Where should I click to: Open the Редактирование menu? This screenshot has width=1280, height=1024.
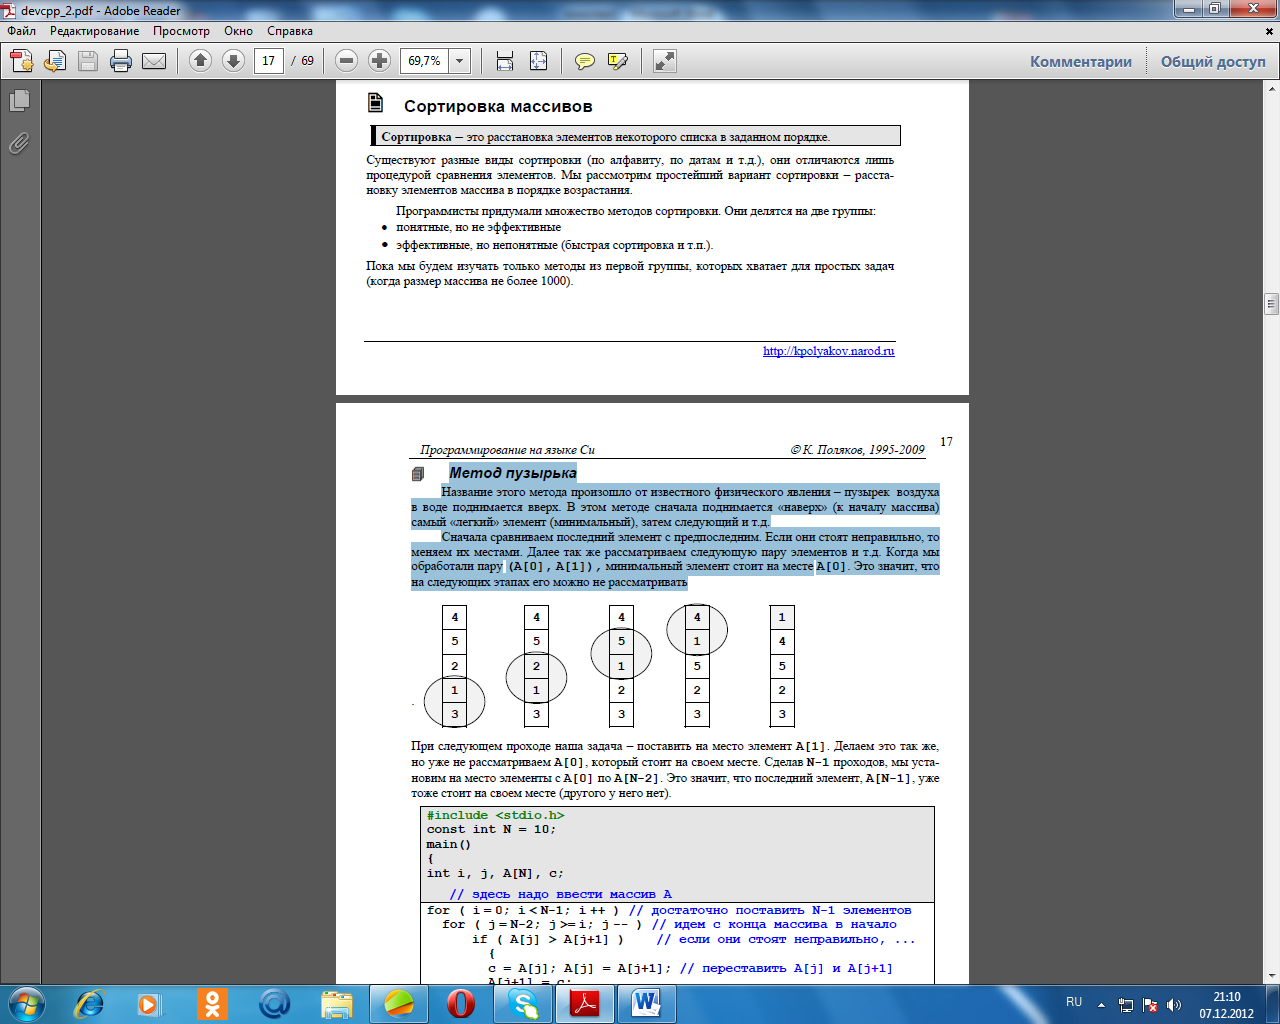[x=95, y=31]
